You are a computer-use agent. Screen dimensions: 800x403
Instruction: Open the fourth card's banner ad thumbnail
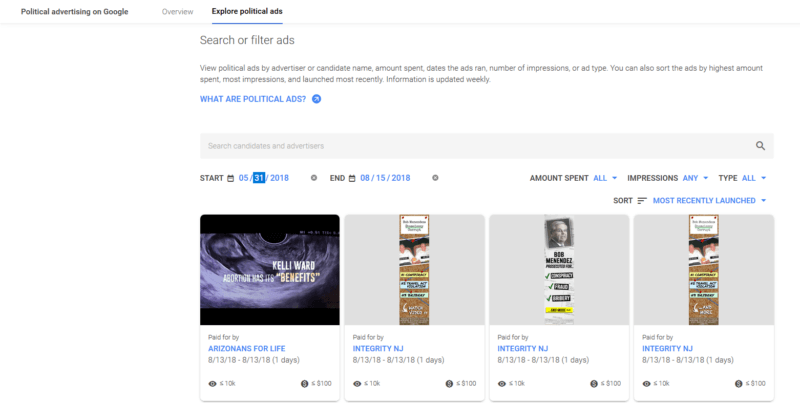click(704, 270)
